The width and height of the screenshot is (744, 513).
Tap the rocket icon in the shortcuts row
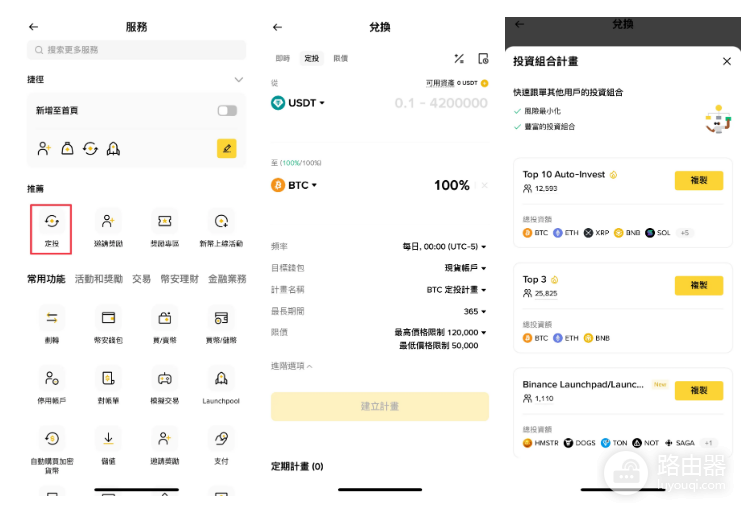113,149
